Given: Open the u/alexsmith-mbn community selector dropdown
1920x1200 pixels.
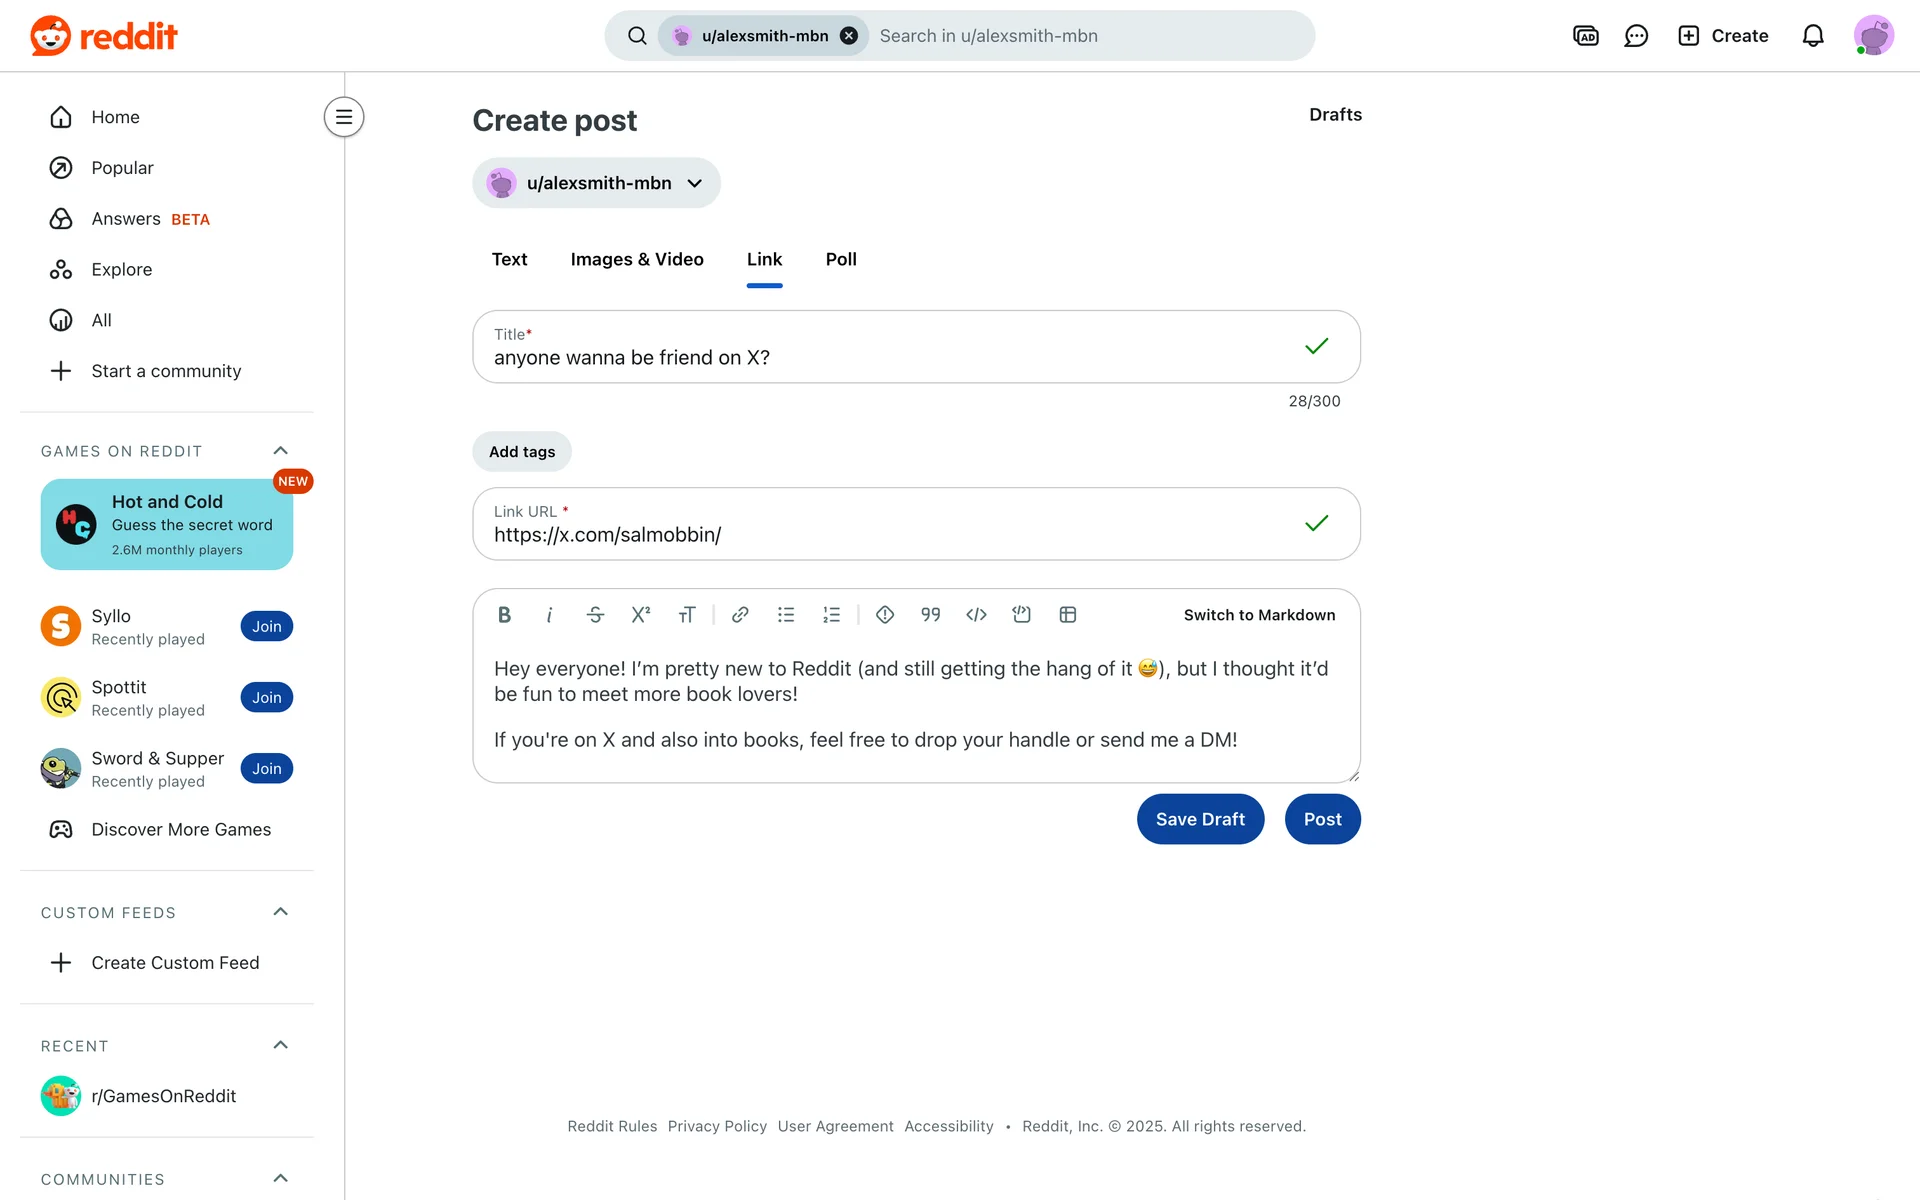Looking at the screenshot, I should tap(596, 183).
